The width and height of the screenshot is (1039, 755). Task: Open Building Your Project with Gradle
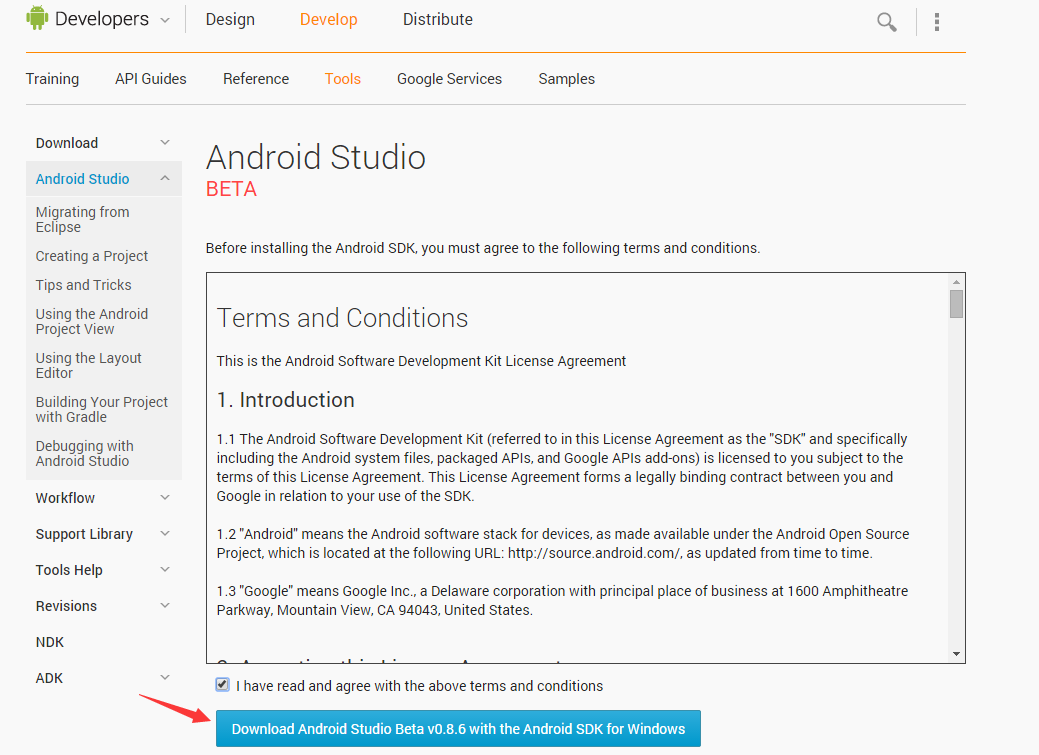(x=101, y=410)
